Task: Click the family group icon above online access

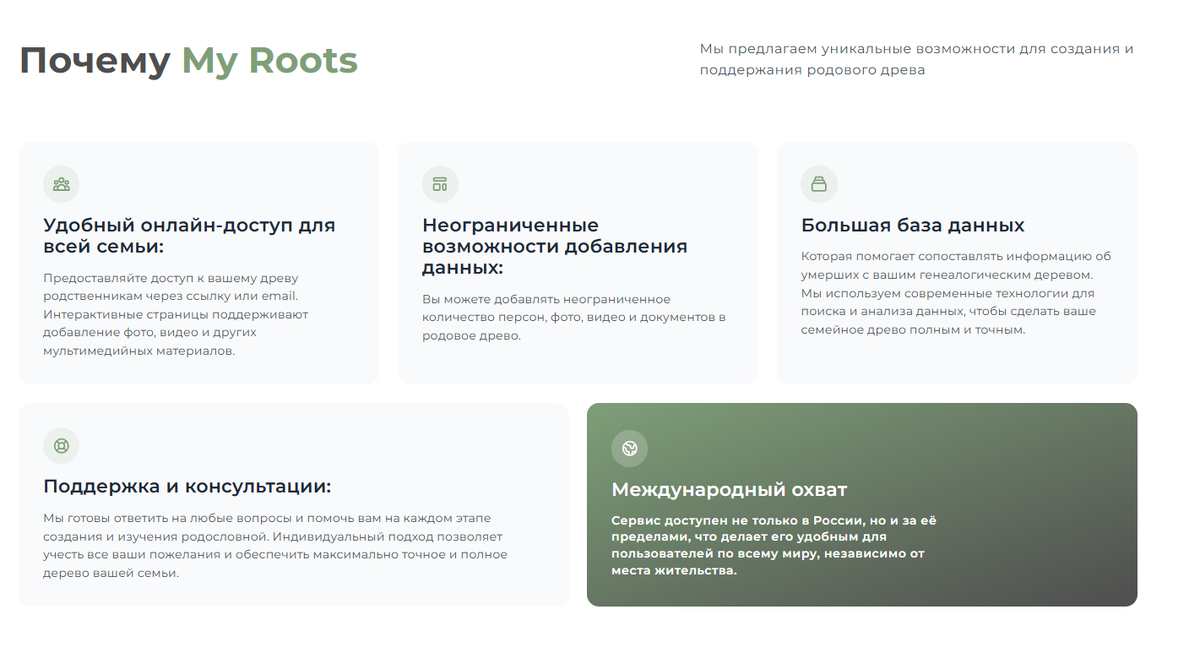Action: (61, 184)
